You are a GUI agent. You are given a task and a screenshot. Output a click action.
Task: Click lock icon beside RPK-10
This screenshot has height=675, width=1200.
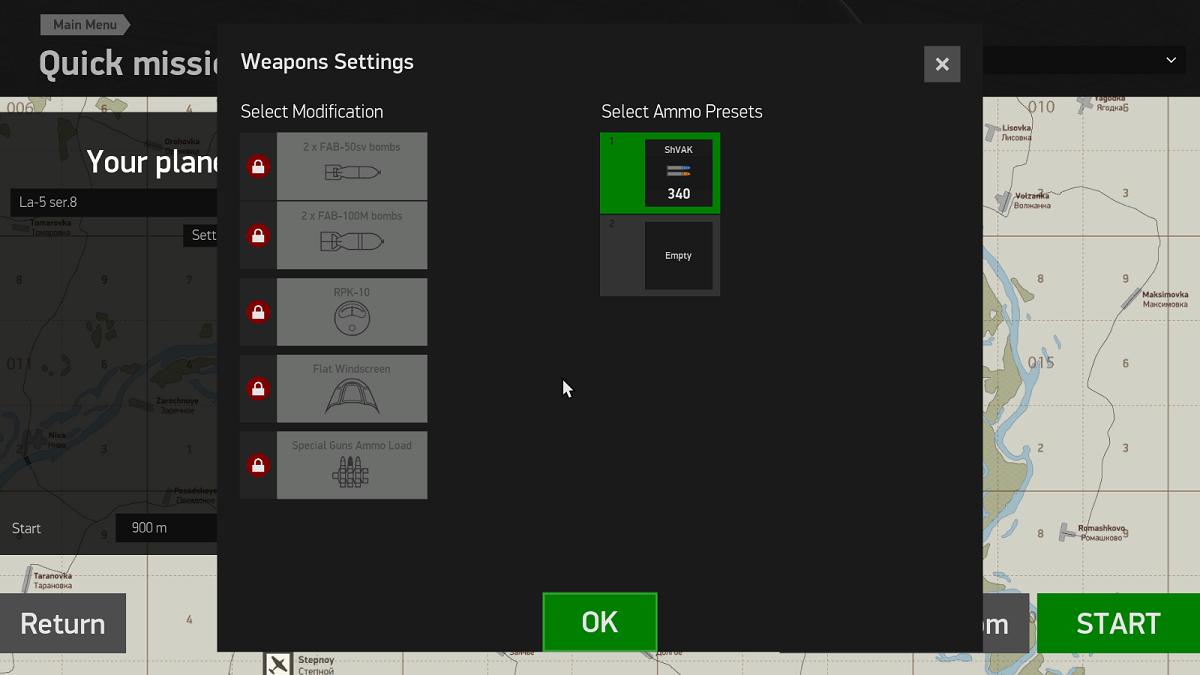(x=258, y=313)
